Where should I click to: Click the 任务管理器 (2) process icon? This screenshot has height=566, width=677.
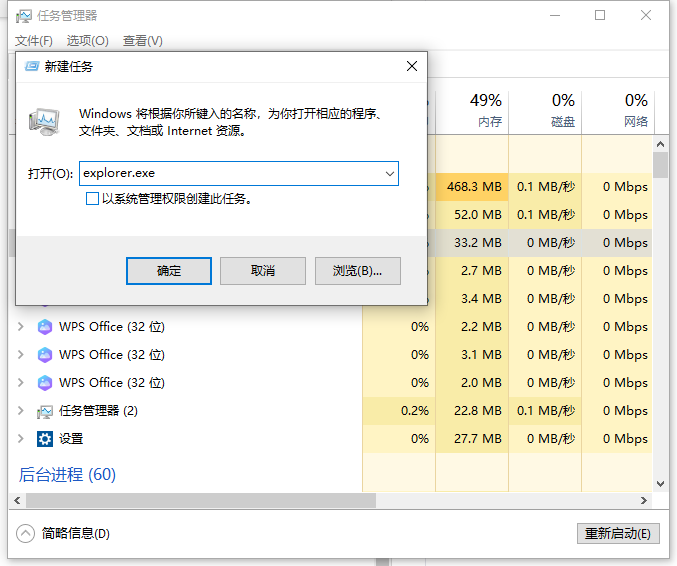(45, 411)
